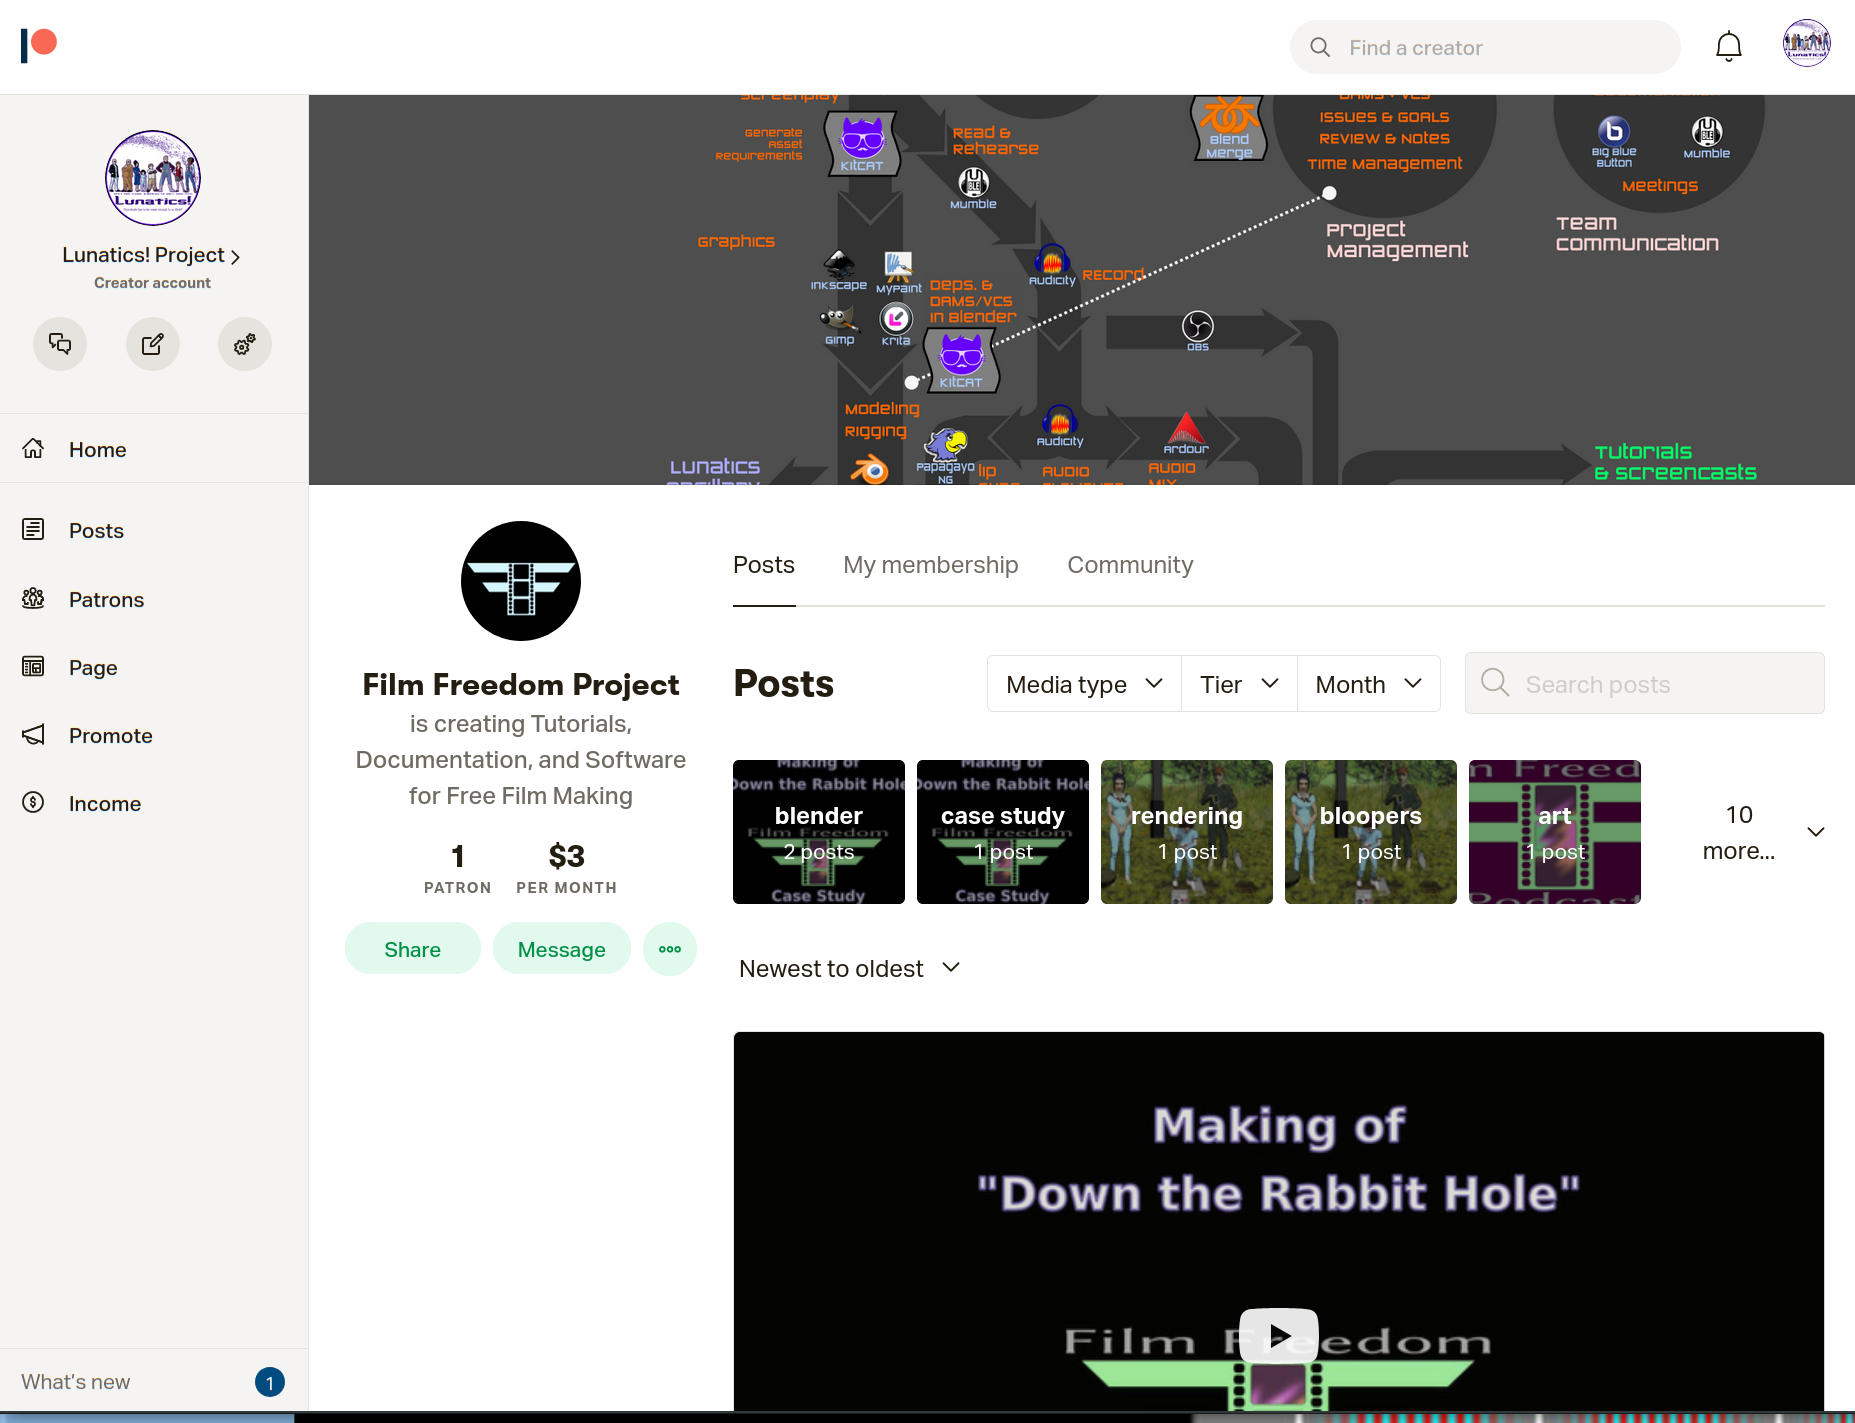Image resolution: width=1855 pixels, height=1423 pixels.
Task: Open the messages chat icon in sidebar
Action: click(60, 344)
